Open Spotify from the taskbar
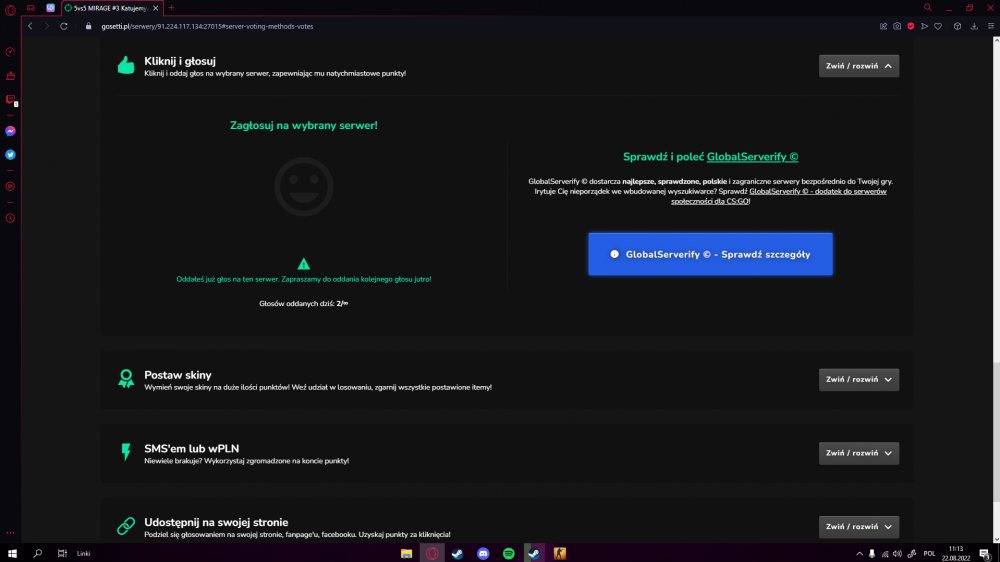The image size is (1000, 562). click(x=508, y=553)
